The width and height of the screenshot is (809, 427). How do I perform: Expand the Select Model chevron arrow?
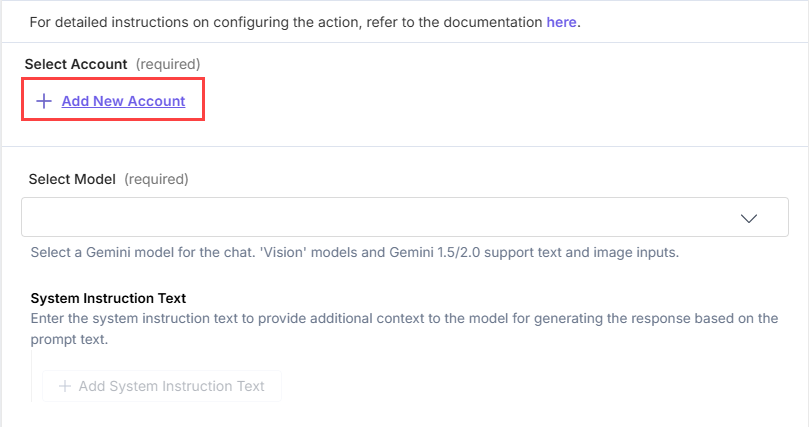[748, 218]
